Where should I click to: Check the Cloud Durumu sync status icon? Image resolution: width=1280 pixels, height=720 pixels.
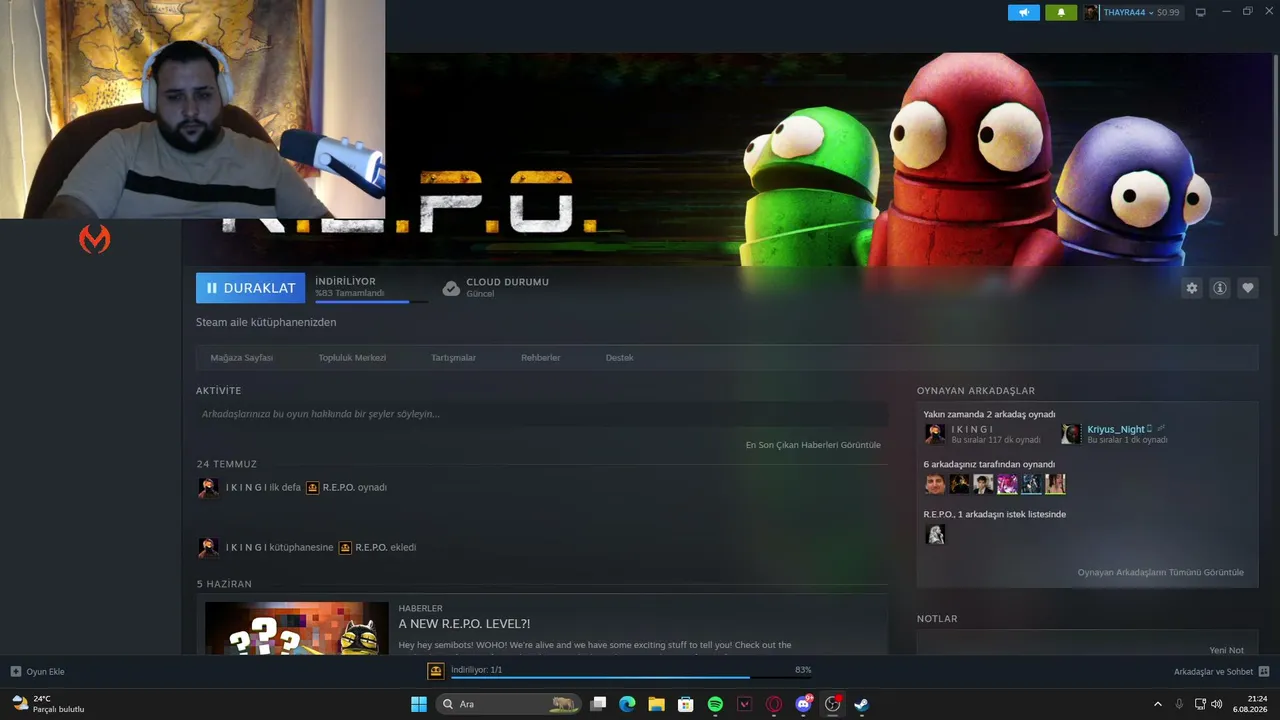click(451, 288)
